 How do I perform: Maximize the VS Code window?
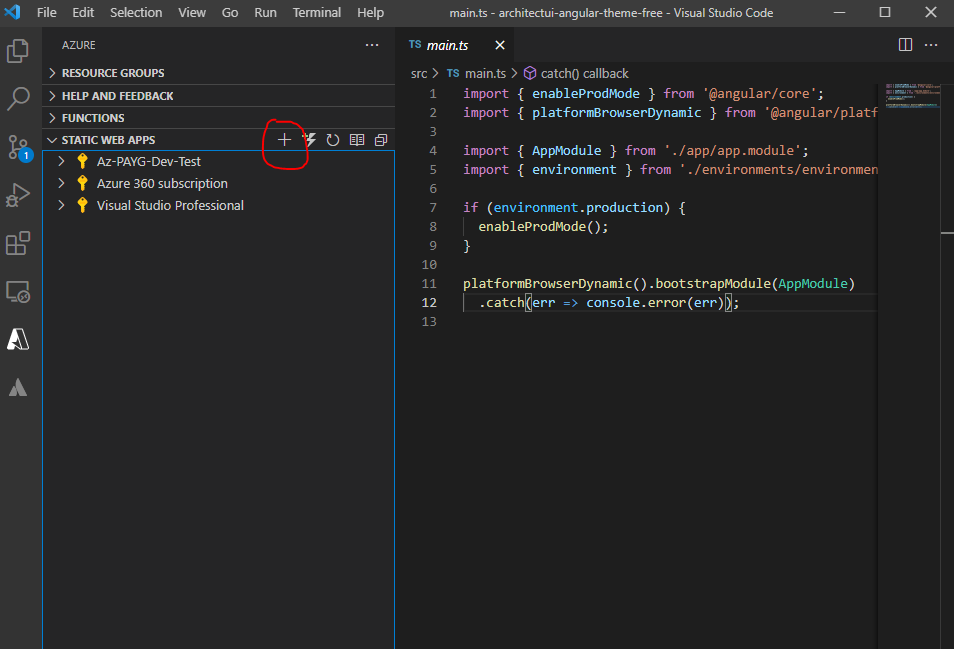click(x=885, y=12)
